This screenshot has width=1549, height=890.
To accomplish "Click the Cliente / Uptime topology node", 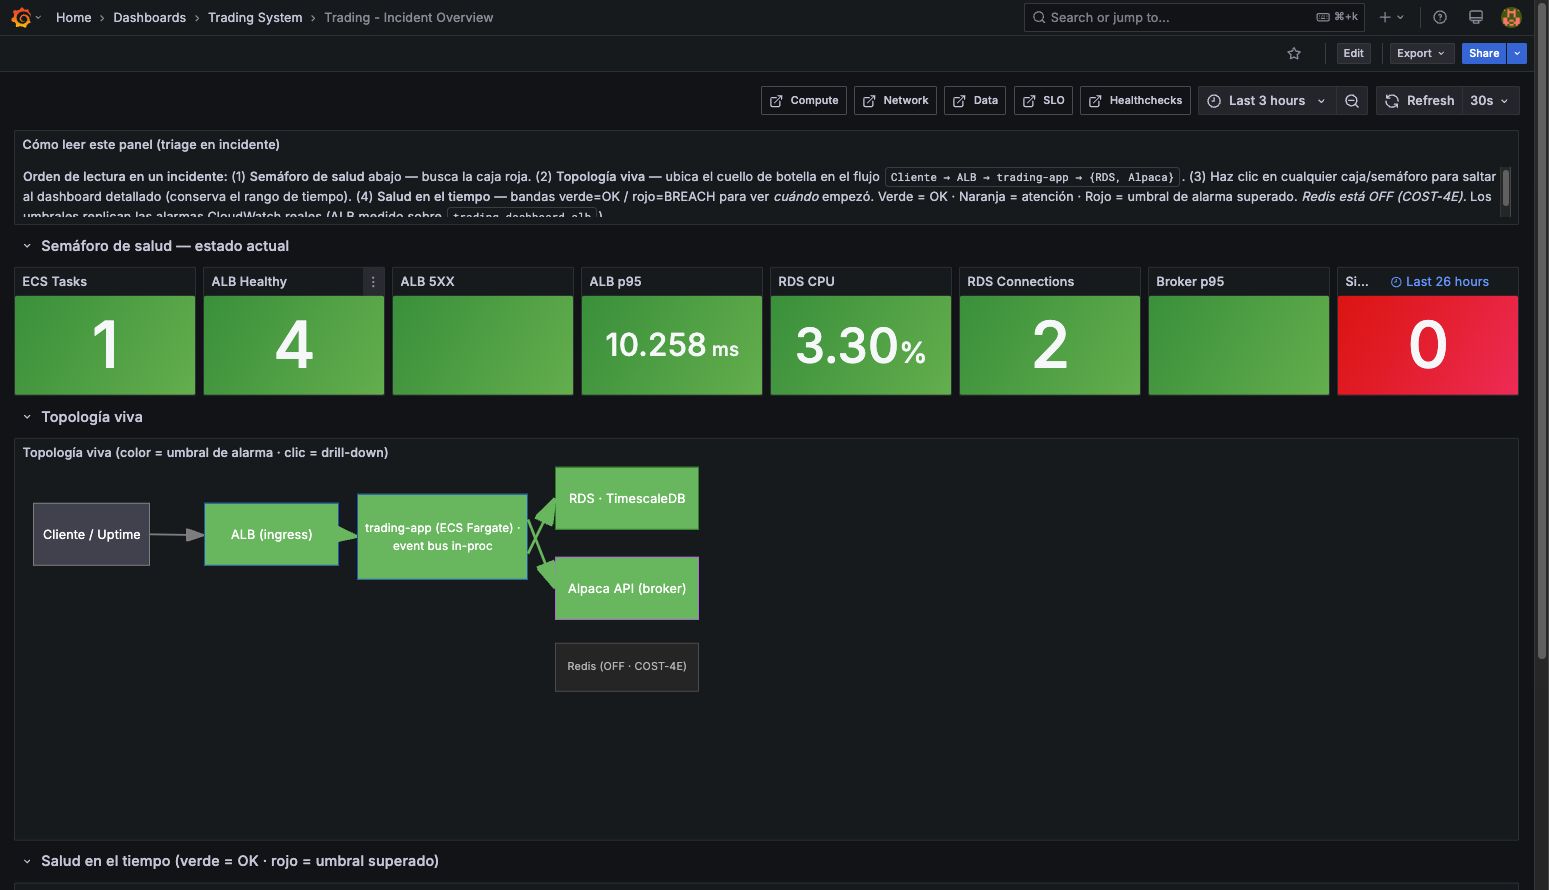I will pyautogui.click(x=91, y=534).
